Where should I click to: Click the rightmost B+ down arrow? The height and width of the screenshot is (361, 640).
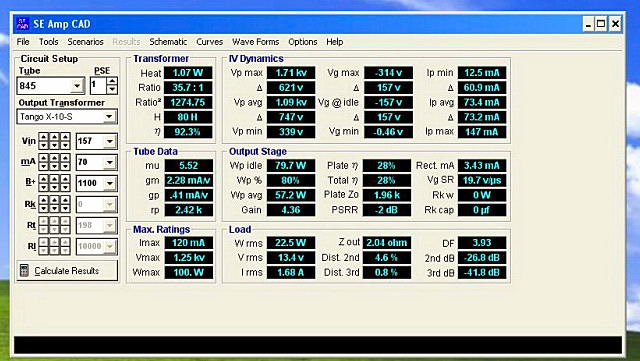[65, 187]
